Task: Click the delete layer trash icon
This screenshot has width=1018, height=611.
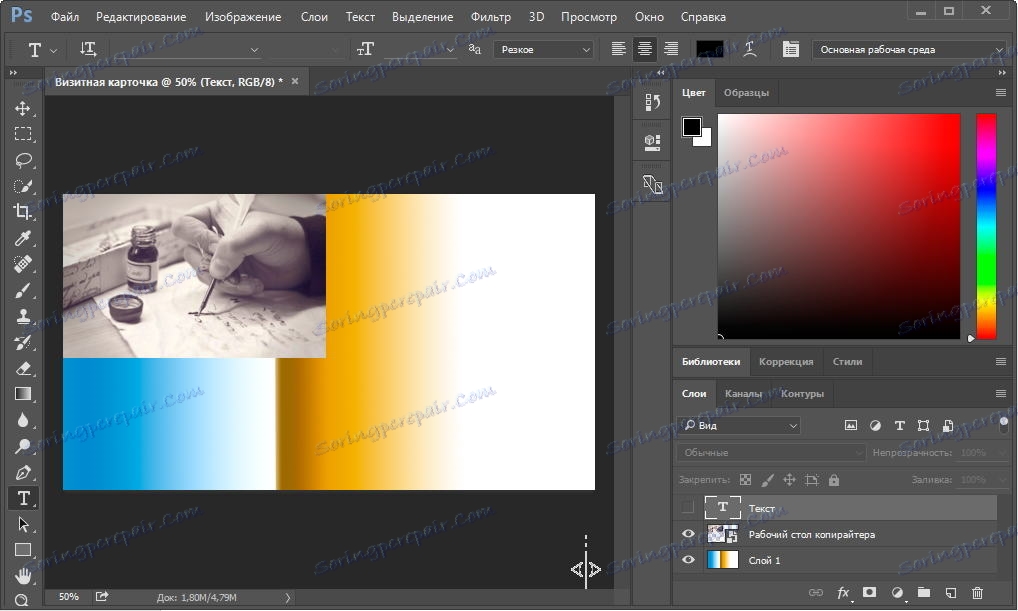Action: [x=977, y=593]
